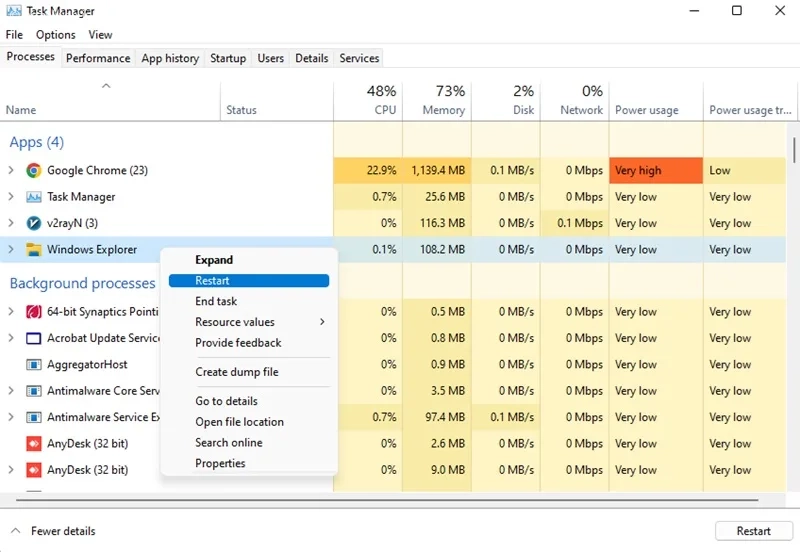Switch to the Performance tab
Image resolution: width=800 pixels, height=552 pixels.
click(x=98, y=58)
